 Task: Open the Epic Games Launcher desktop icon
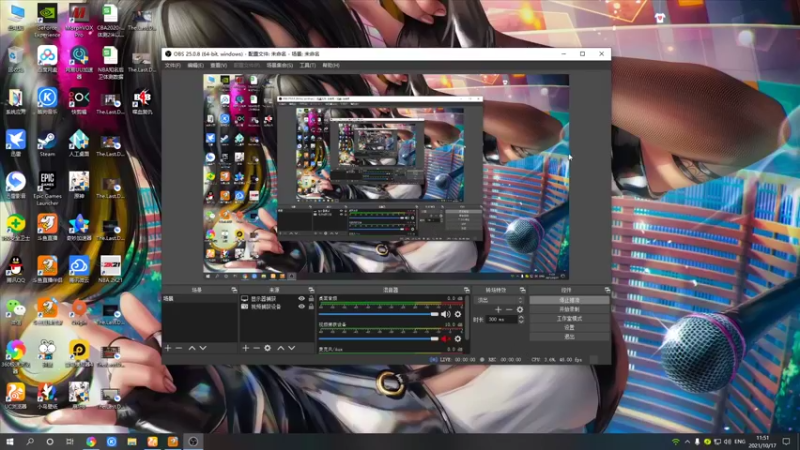click(47, 188)
